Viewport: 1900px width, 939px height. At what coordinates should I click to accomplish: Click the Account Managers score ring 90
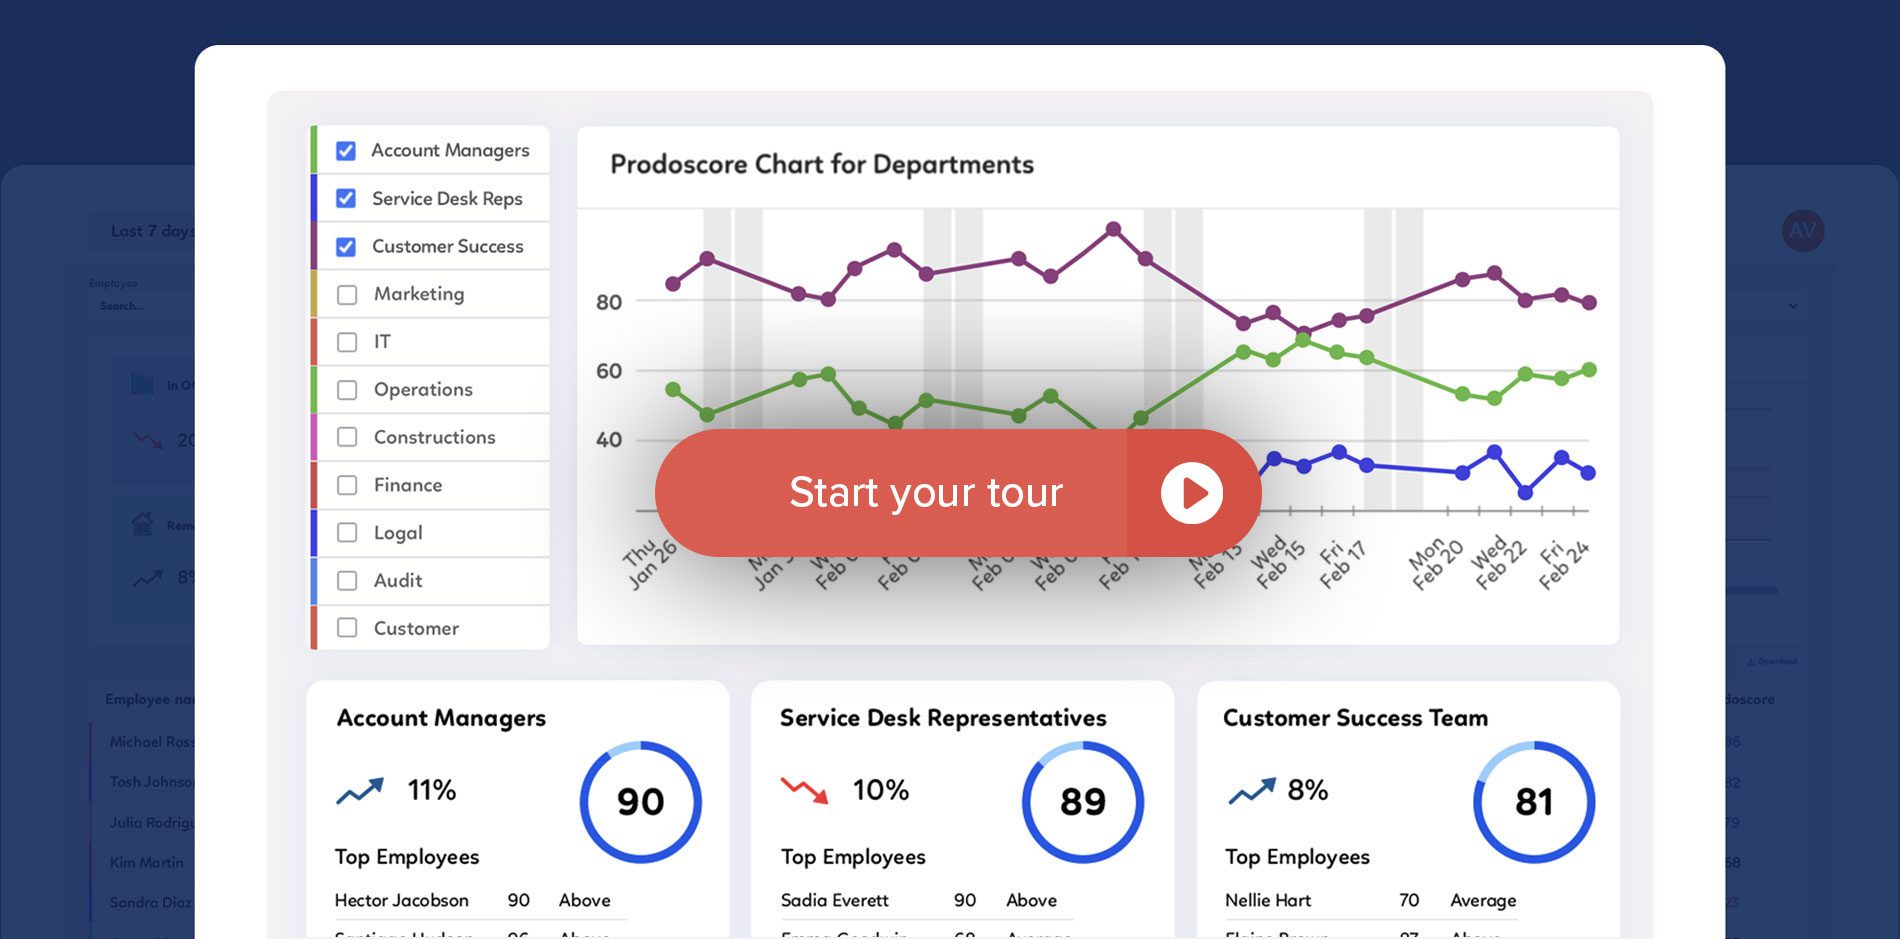(641, 802)
